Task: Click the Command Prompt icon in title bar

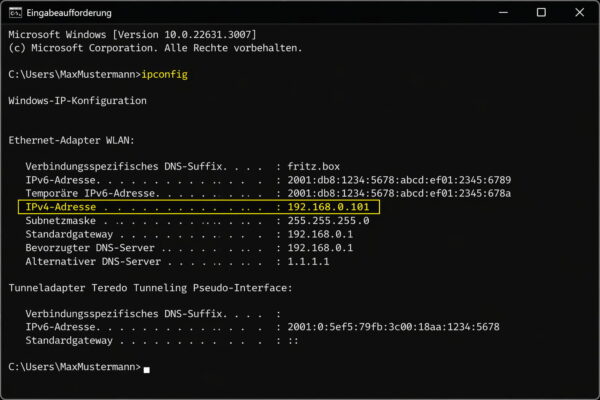Action: (15, 13)
